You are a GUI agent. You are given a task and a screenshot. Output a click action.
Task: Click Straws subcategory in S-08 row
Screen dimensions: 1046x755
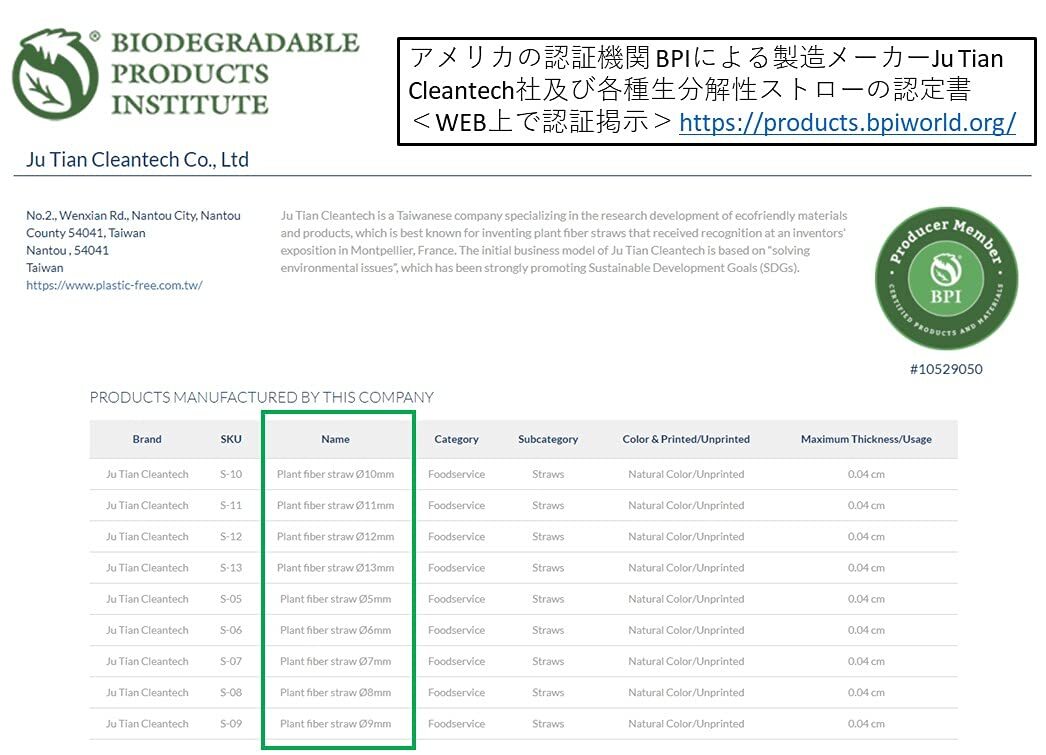click(x=548, y=692)
